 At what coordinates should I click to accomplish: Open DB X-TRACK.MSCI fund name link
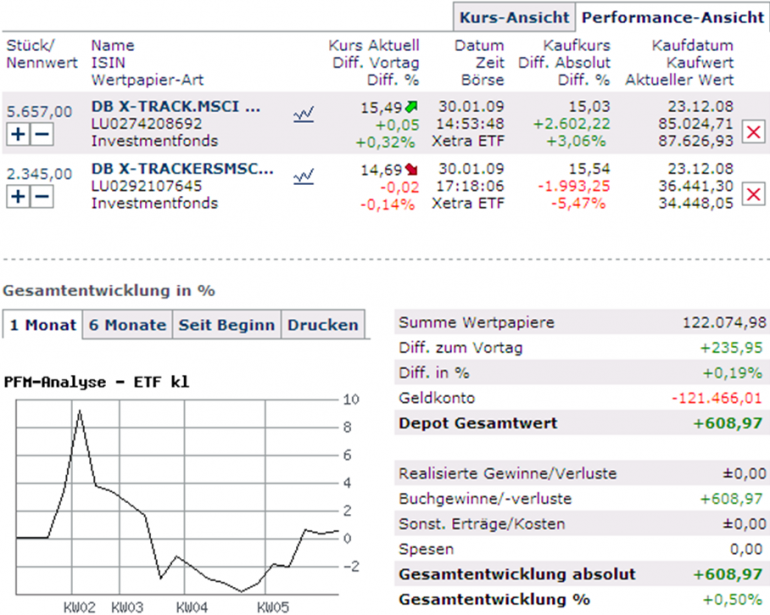(x=176, y=106)
